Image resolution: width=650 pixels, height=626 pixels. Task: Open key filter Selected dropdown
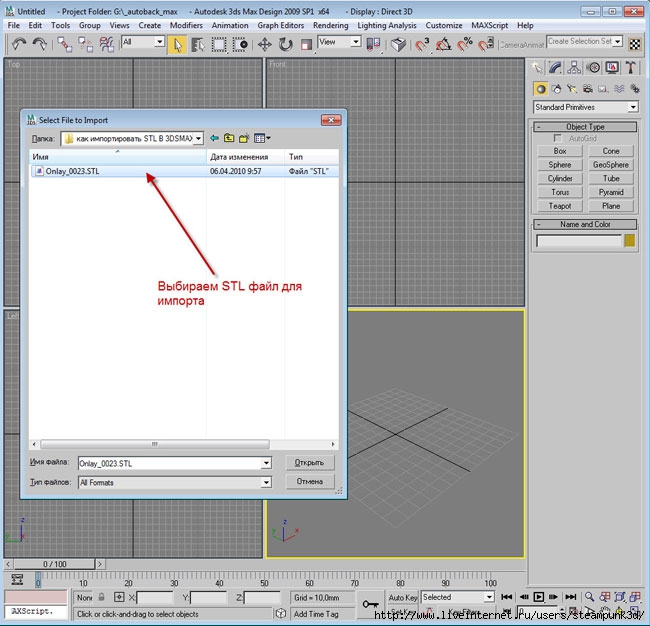tap(489, 597)
